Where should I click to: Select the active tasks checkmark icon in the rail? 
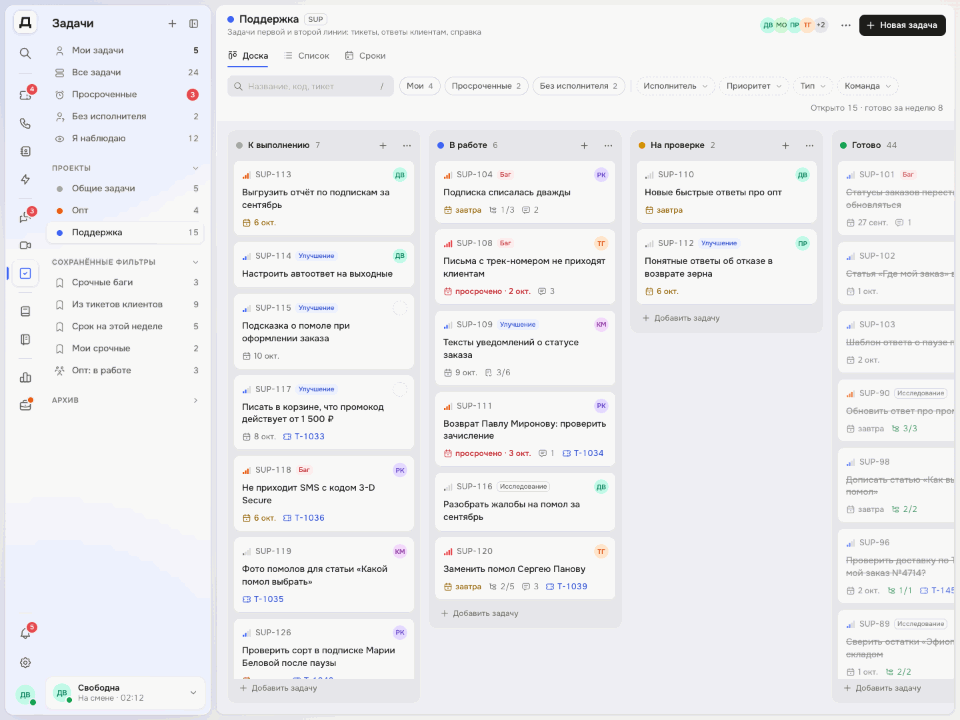[x=25, y=273]
